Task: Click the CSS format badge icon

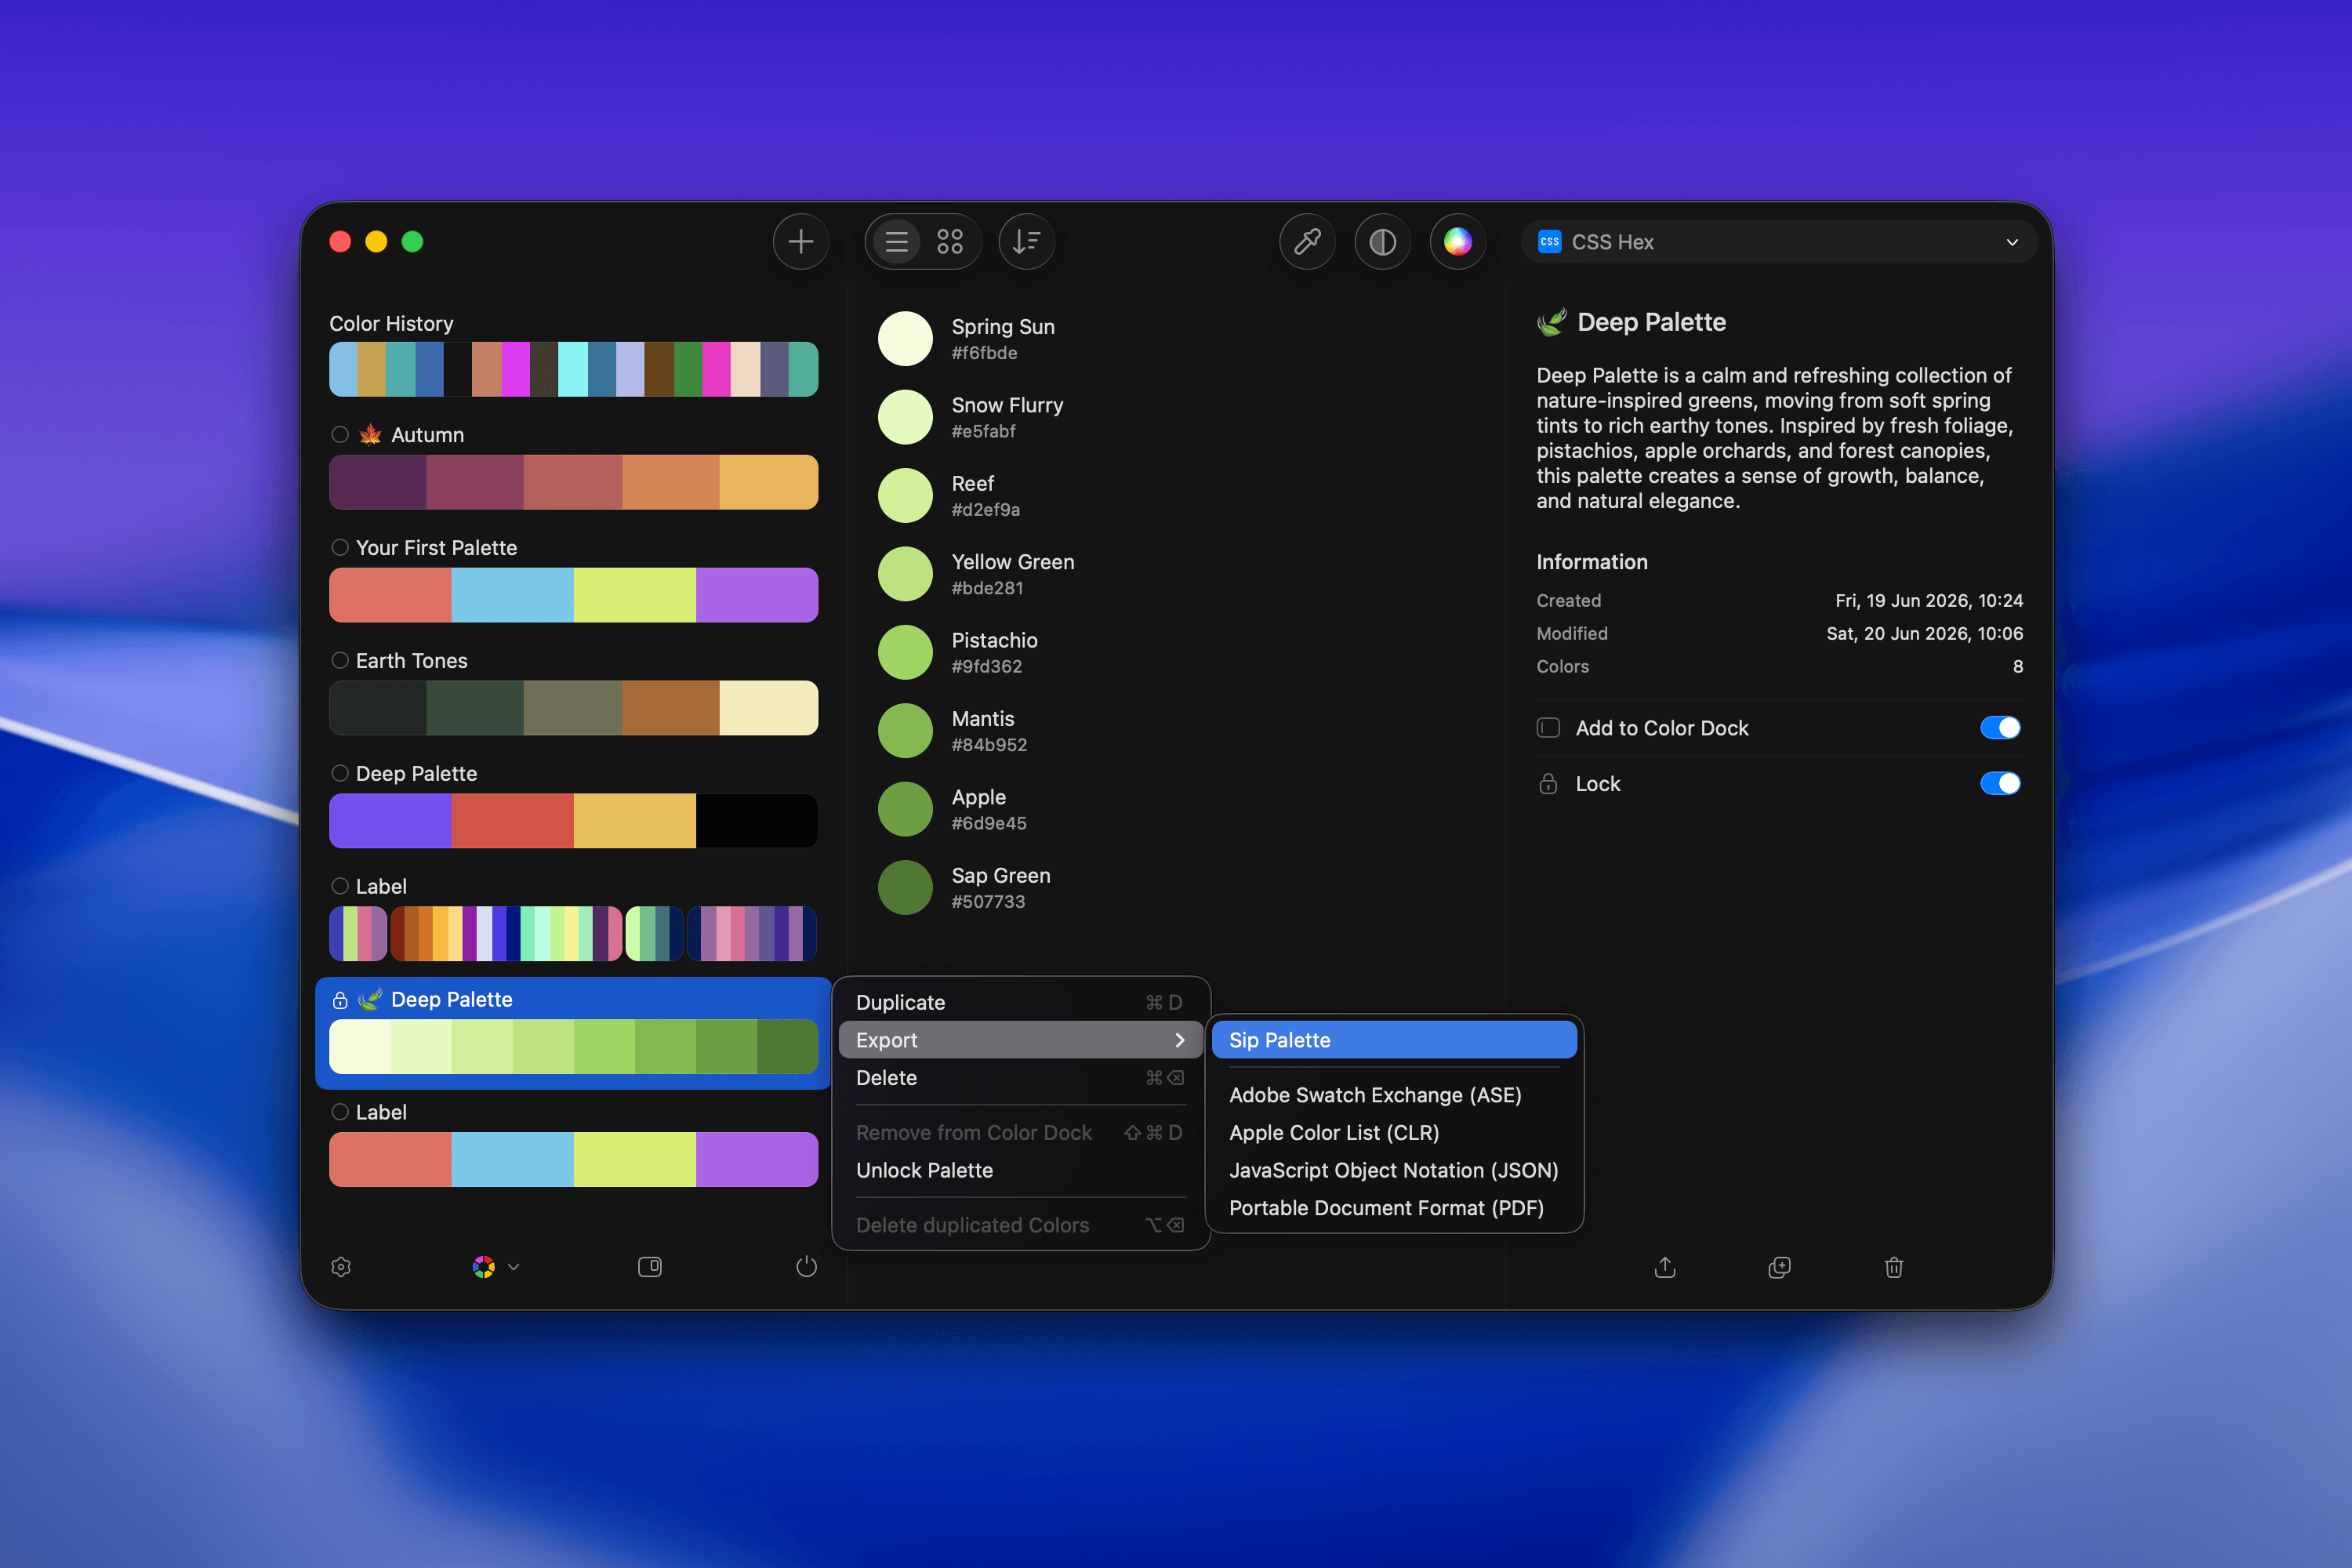Action: (1549, 242)
